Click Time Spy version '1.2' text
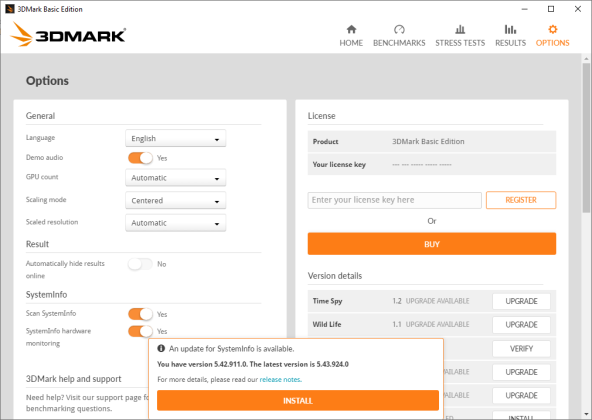The width and height of the screenshot is (592, 420). point(397,301)
